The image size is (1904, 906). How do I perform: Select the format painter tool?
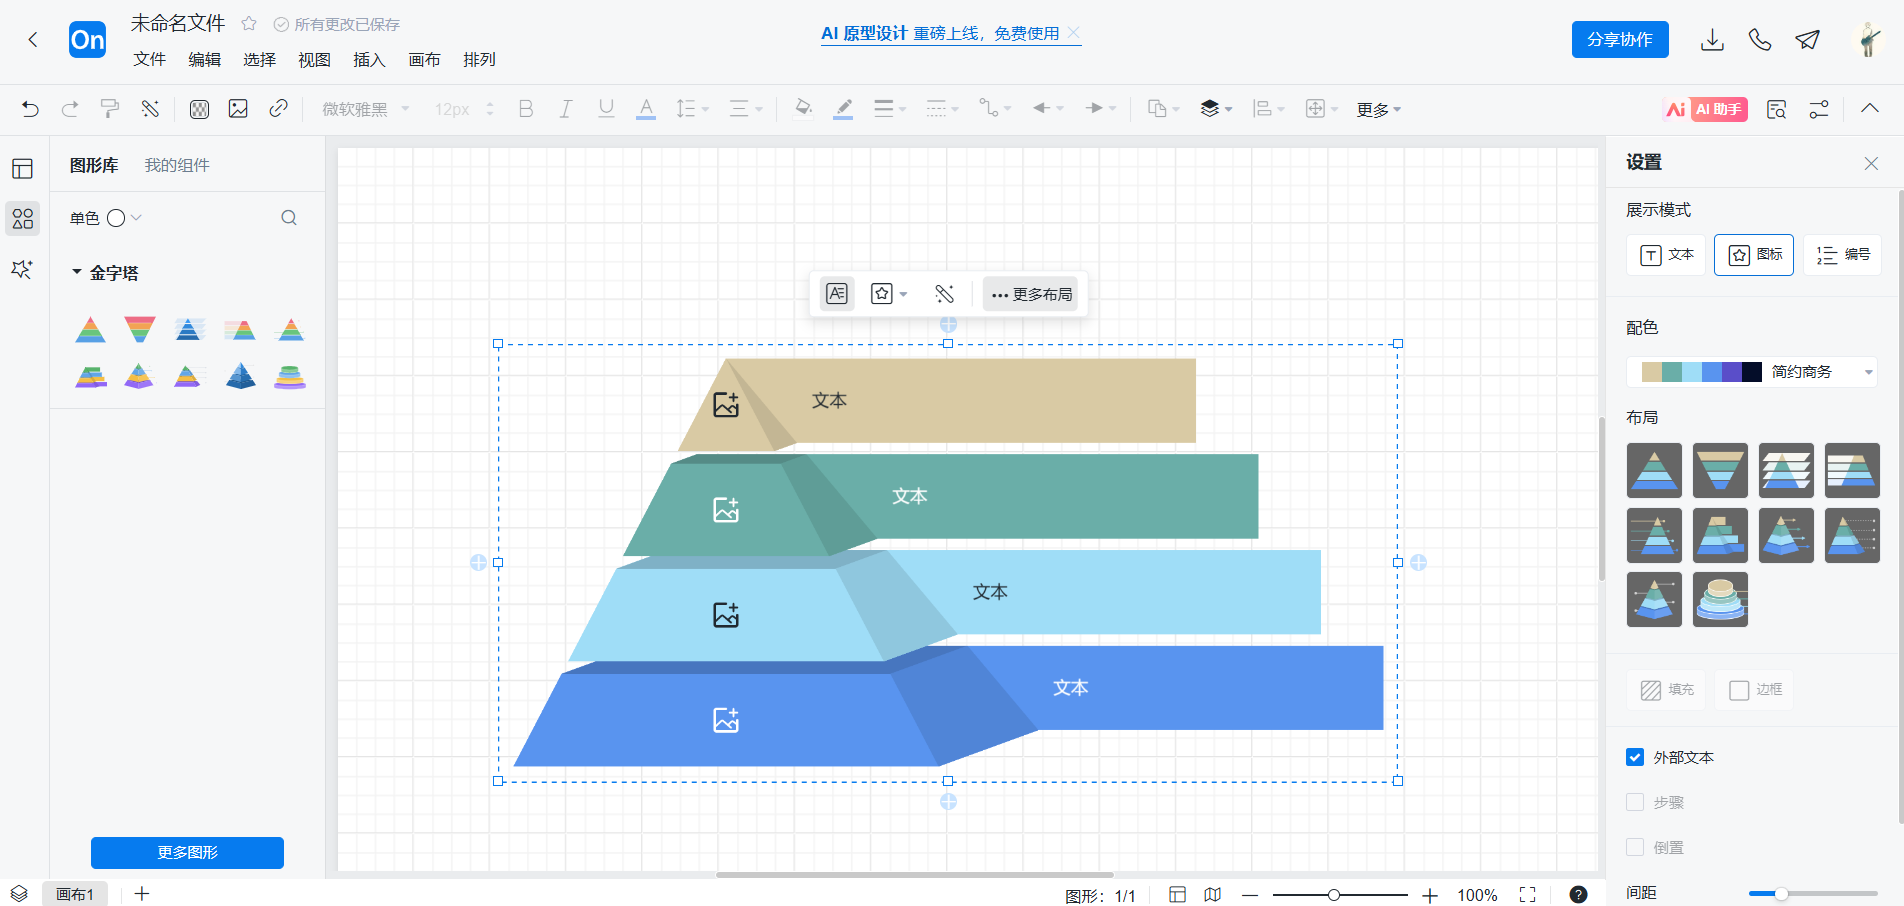[x=110, y=109]
